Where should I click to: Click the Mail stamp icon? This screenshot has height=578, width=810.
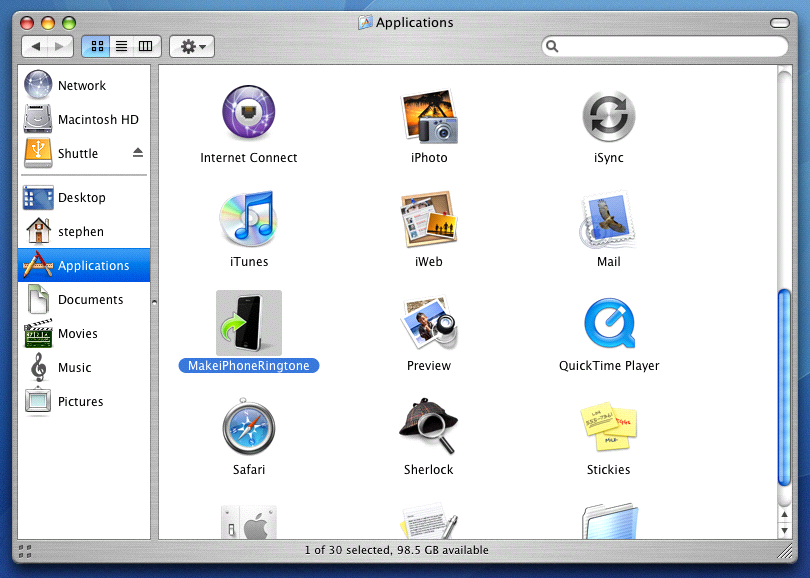tap(608, 220)
